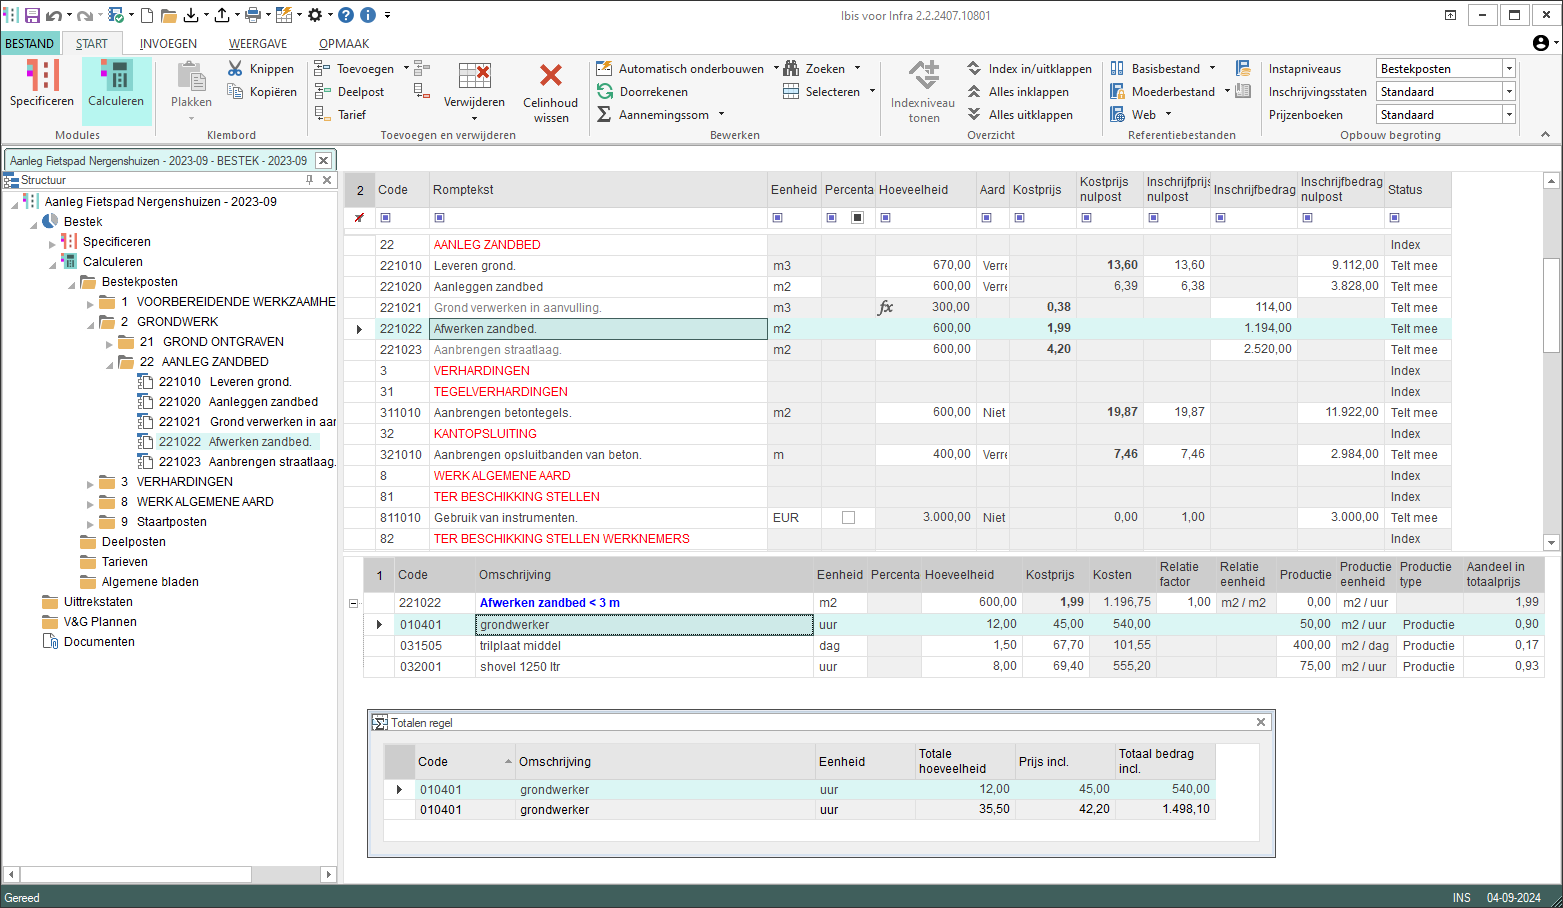Pin the Structuur panel

point(310,180)
